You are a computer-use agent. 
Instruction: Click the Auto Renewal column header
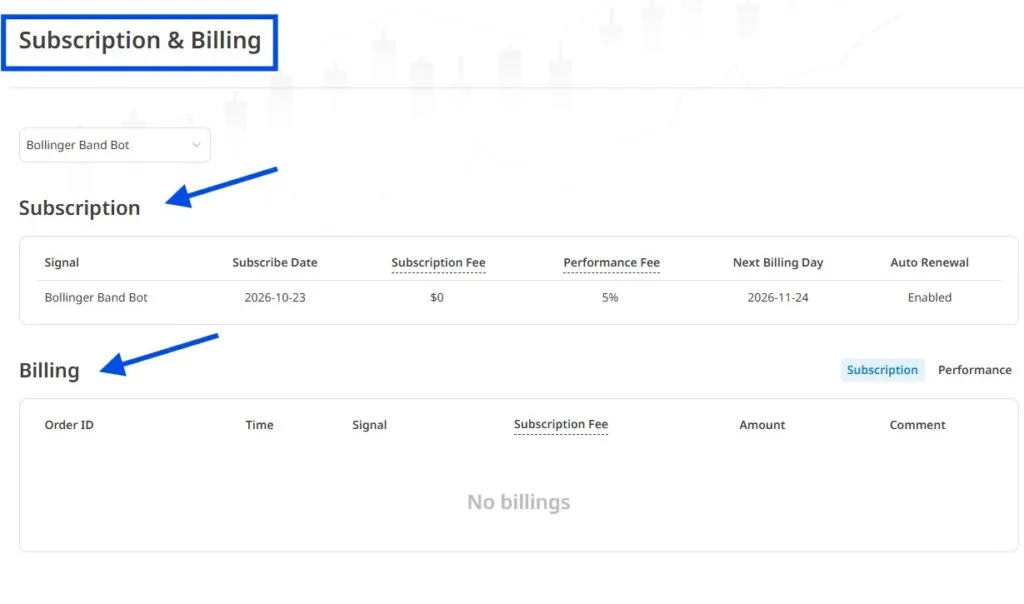click(929, 262)
